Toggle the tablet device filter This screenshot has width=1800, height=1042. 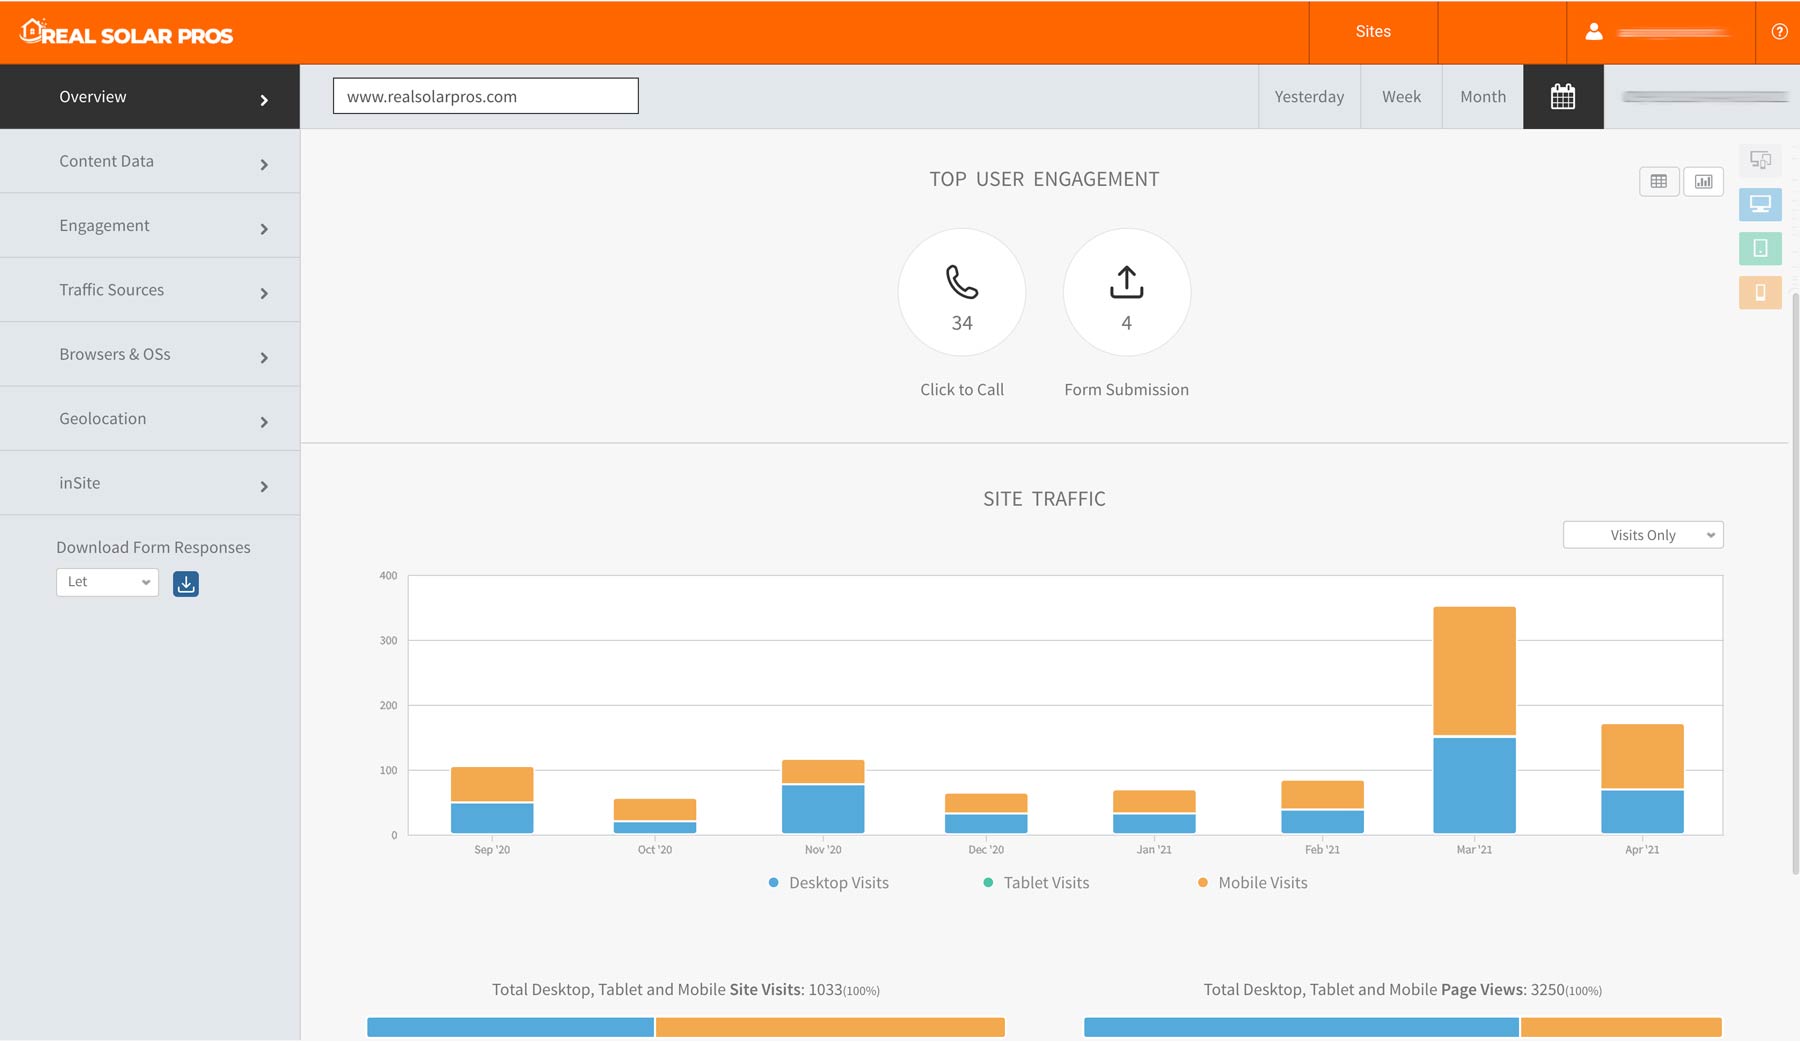click(x=1760, y=248)
